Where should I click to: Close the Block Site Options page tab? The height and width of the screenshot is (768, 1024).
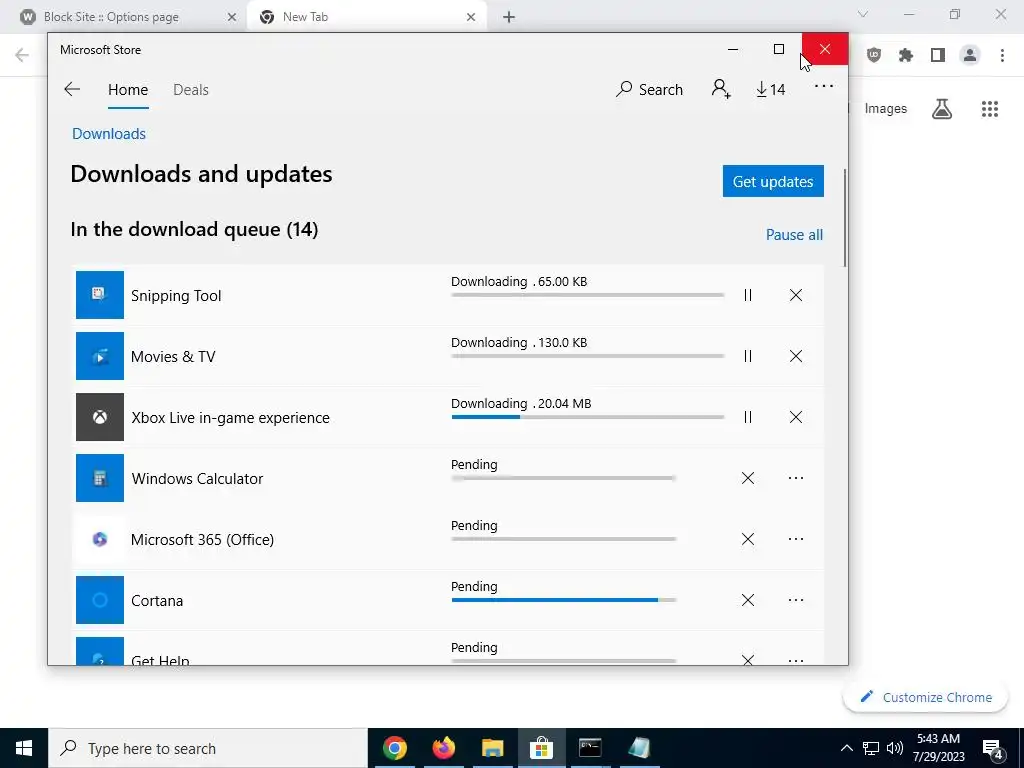[232, 17]
